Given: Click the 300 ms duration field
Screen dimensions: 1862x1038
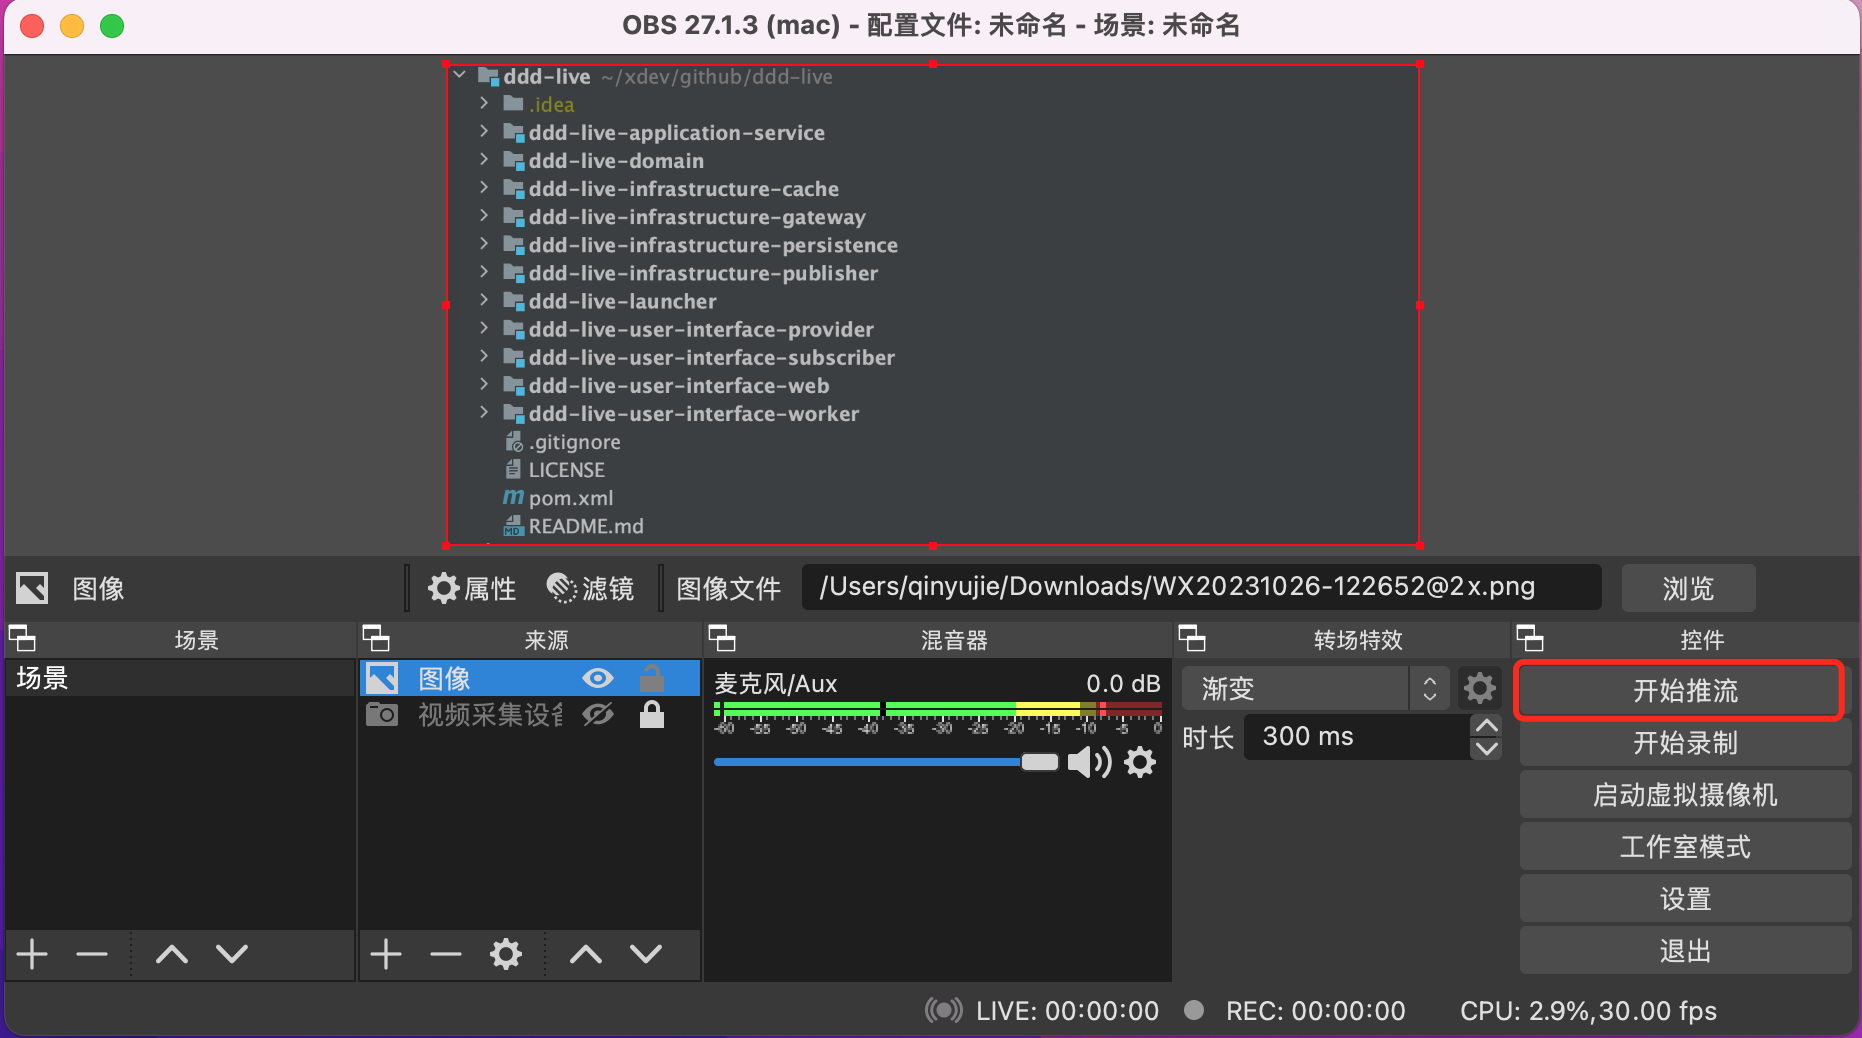Looking at the screenshot, I should [1357, 737].
